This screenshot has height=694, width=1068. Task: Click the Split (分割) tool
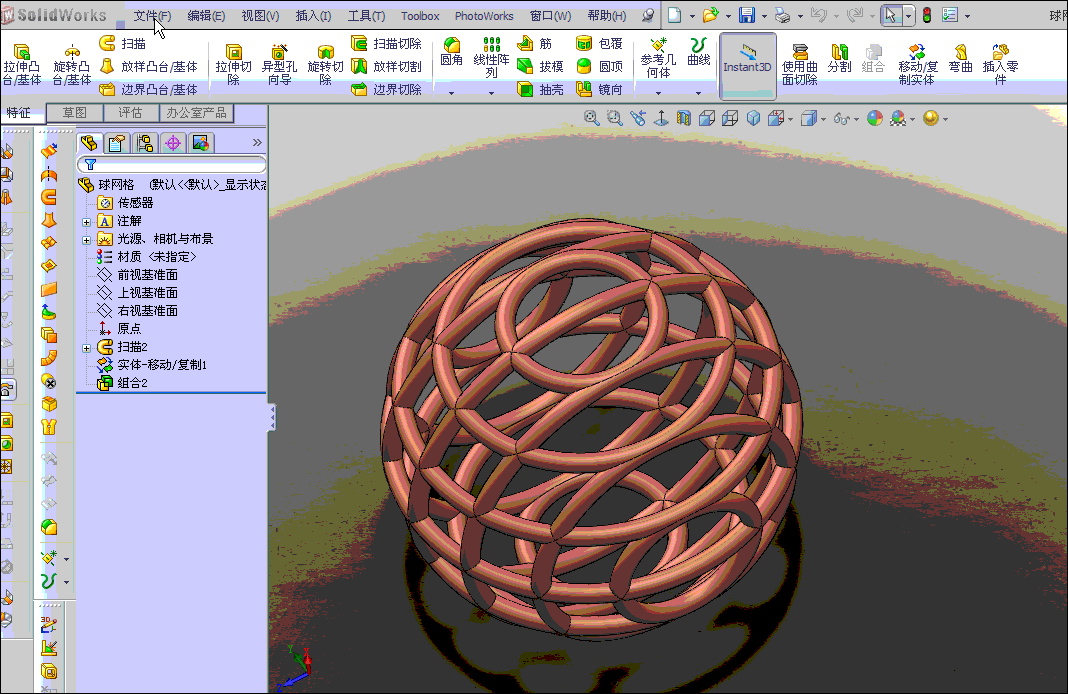[x=839, y=59]
